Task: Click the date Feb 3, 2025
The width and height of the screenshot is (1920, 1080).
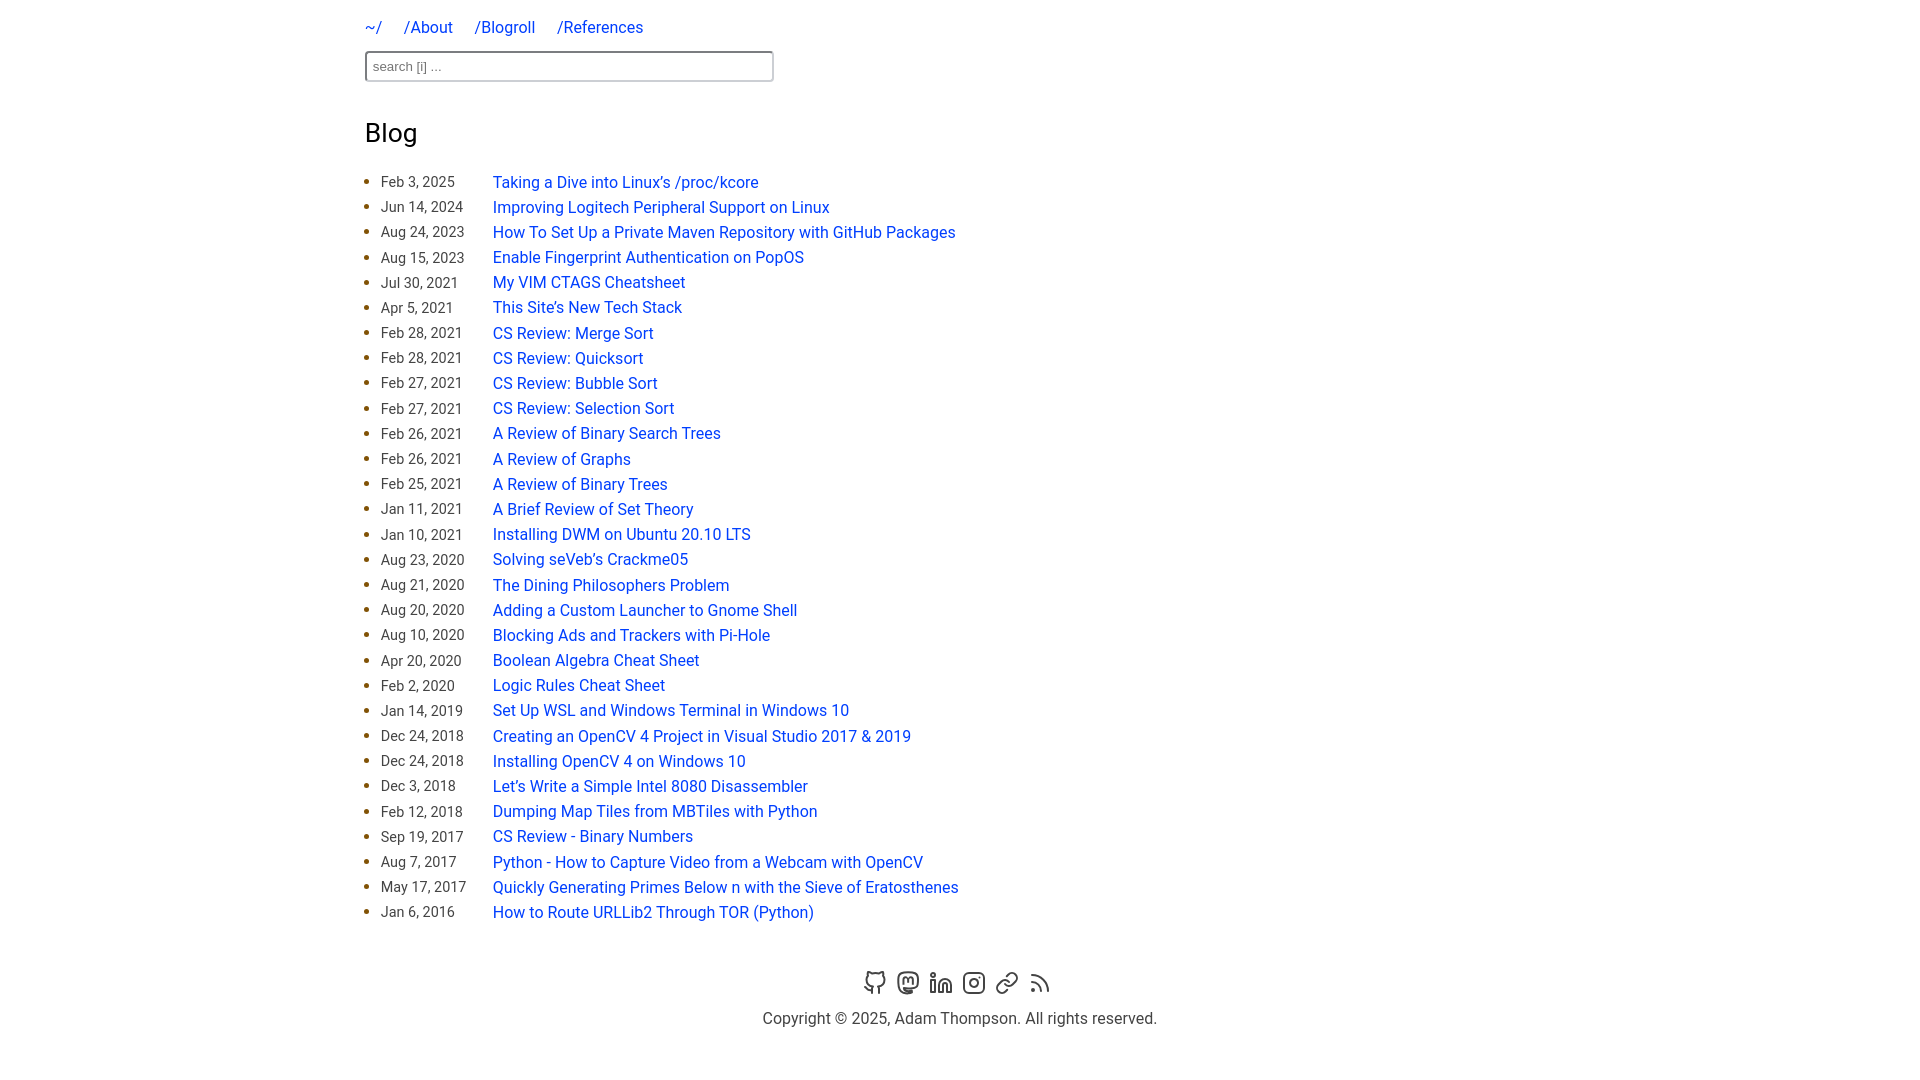Action: (x=418, y=182)
